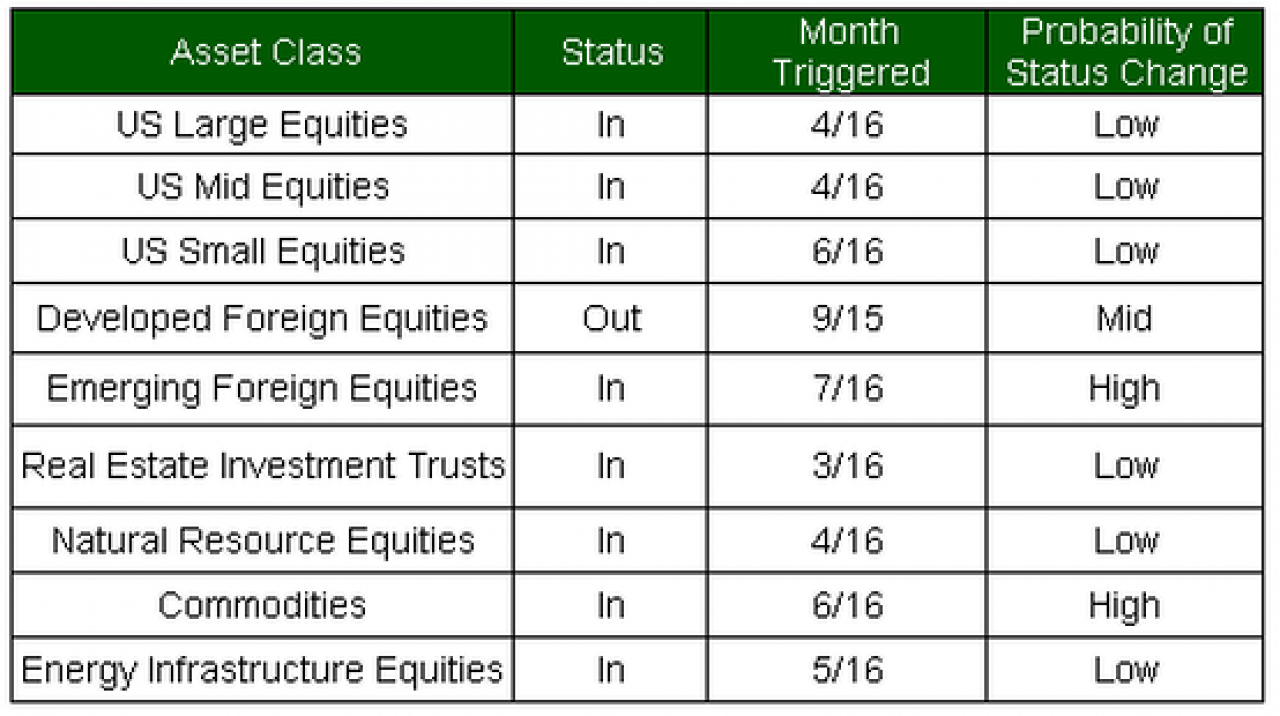Screen dimensions: 1280x716
Task: Select the Emerging Foreign Equities cell
Action: [x=264, y=388]
